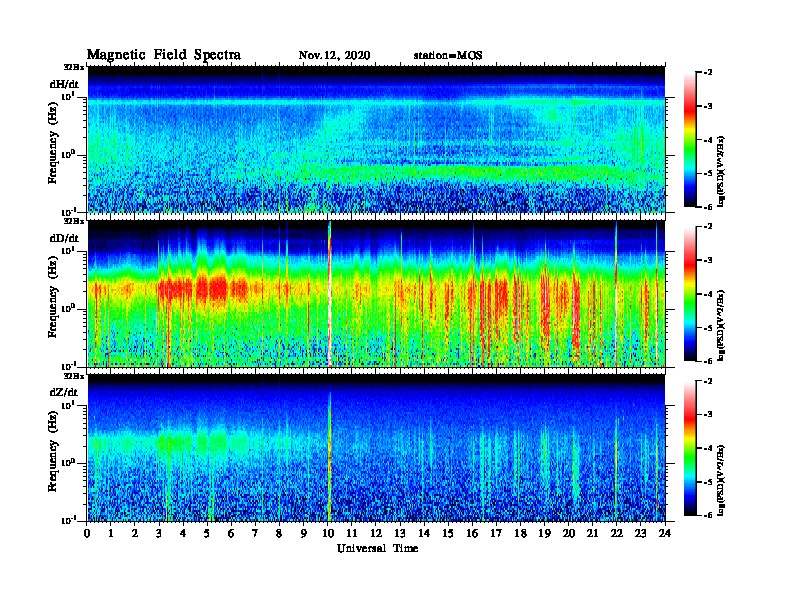Click hour tick label "0" on time axis

click(87, 533)
